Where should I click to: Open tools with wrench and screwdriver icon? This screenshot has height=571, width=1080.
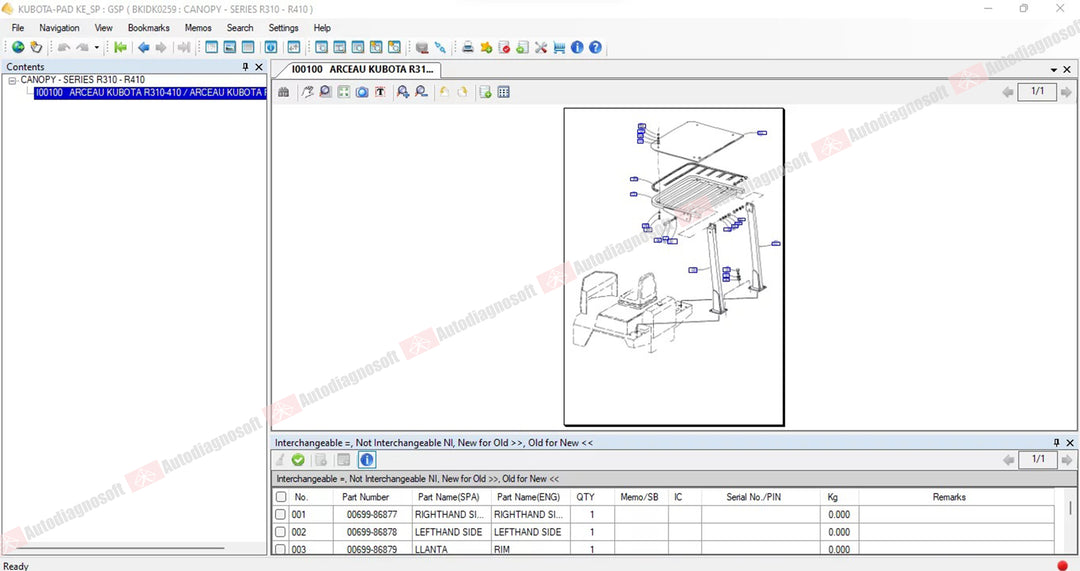coord(541,47)
